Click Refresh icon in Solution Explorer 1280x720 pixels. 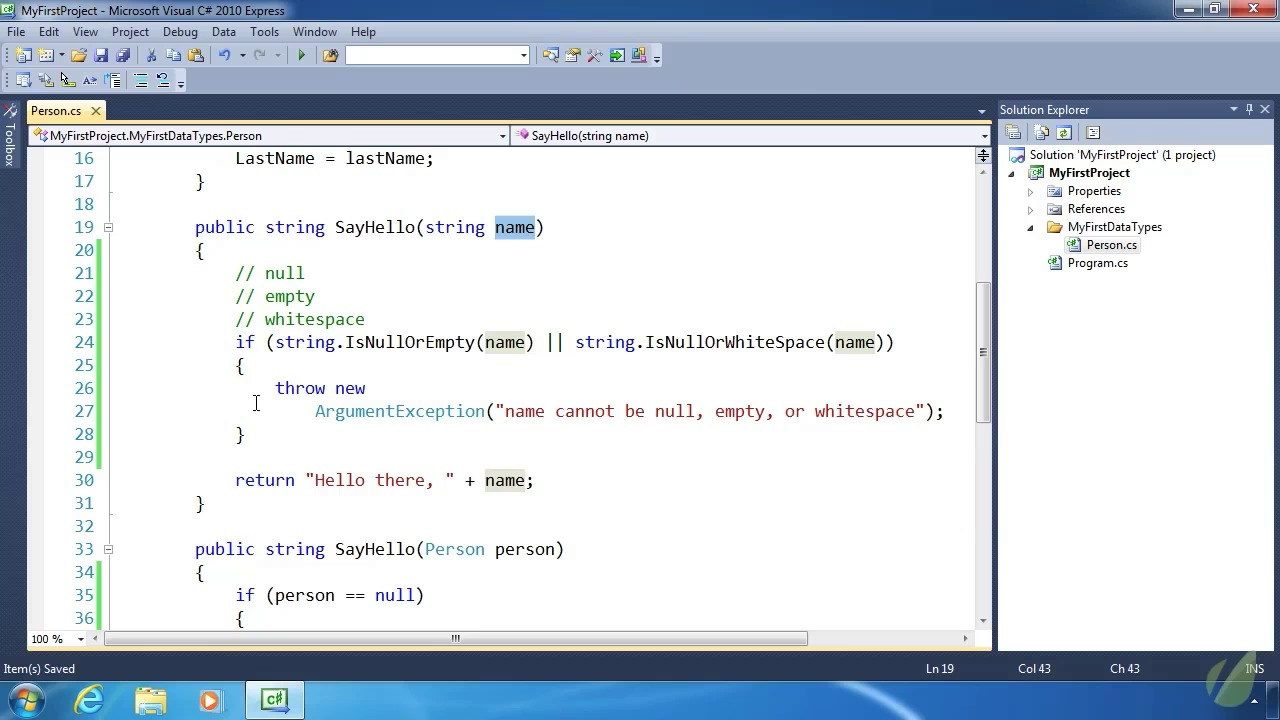(1064, 133)
